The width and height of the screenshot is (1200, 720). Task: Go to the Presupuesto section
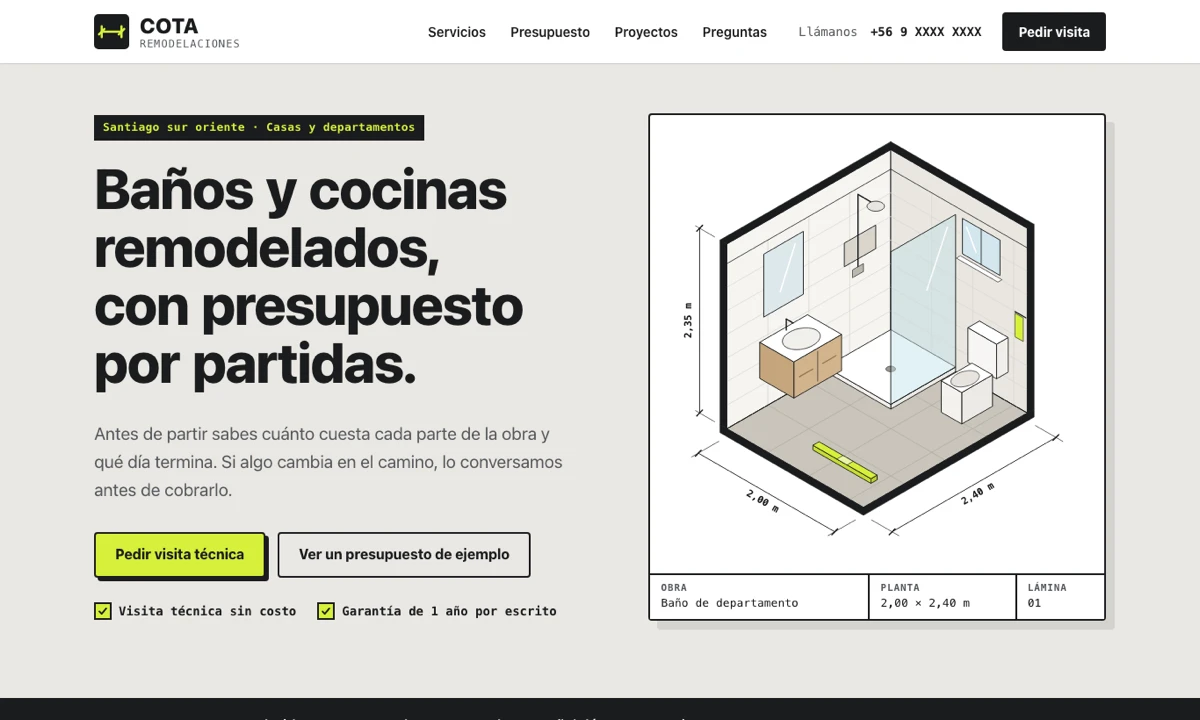point(550,32)
